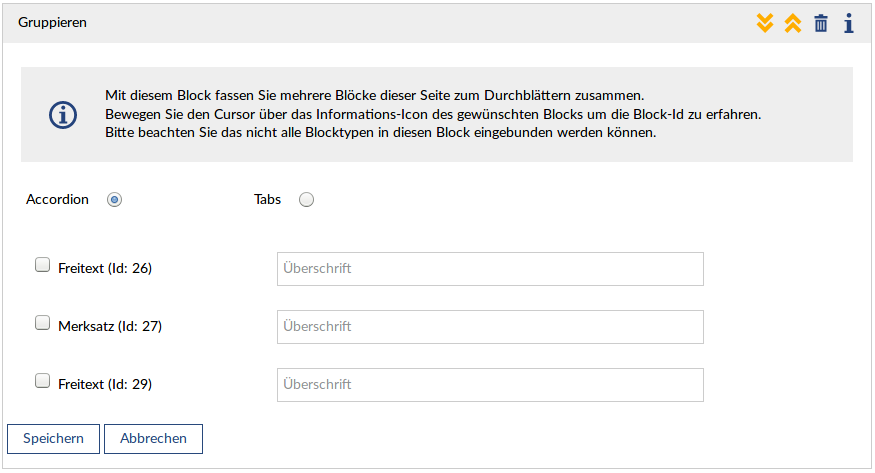The image size is (875, 473).
Task: Select the Accordion radio button
Action: pyautogui.click(x=114, y=200)
